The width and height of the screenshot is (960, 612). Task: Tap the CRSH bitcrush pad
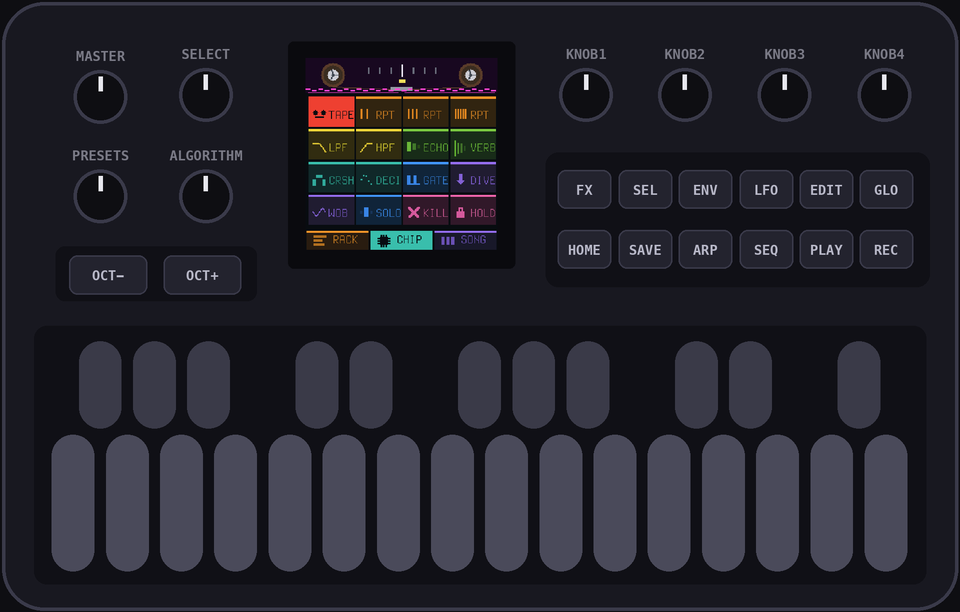[331, 178]
